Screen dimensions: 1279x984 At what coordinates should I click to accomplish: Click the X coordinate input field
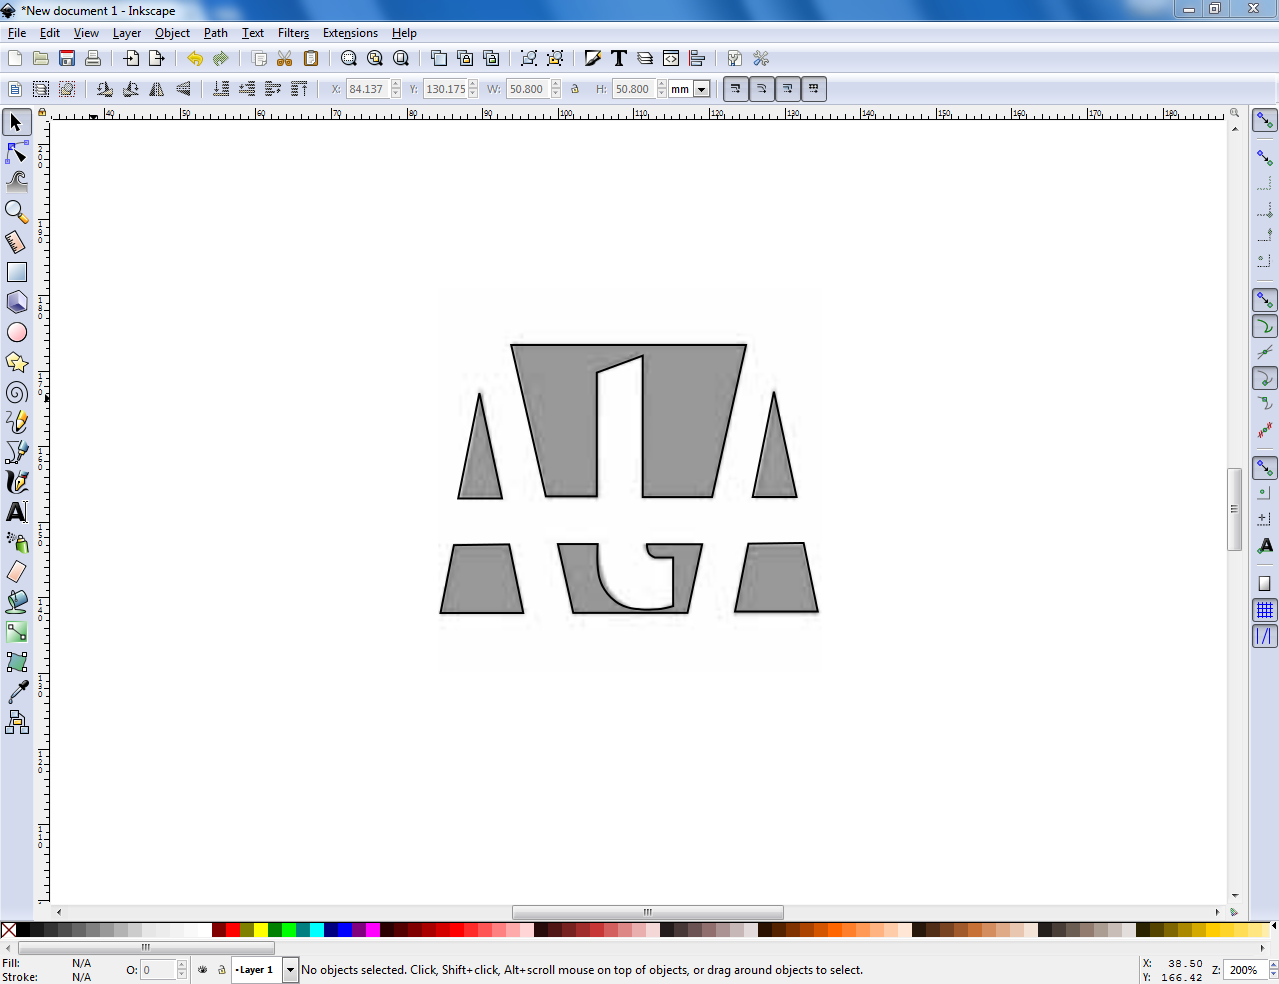(368, 89)
